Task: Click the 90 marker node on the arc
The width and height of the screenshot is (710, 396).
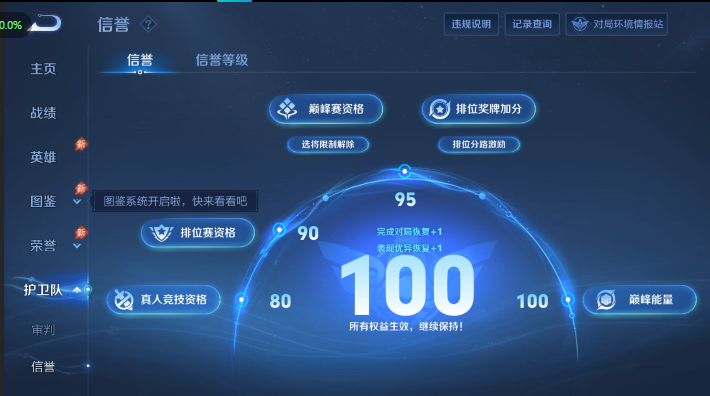Action: pos(279,230)
